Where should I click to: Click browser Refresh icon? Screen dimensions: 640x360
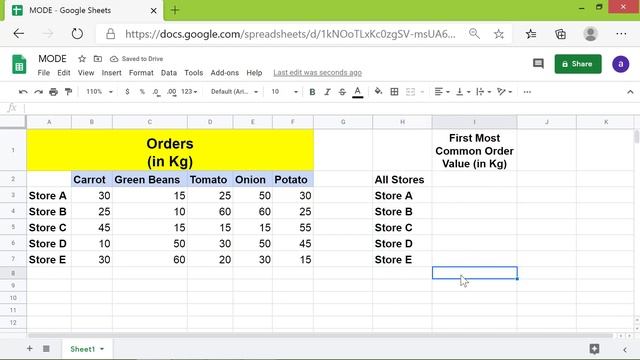click(77, 34)
